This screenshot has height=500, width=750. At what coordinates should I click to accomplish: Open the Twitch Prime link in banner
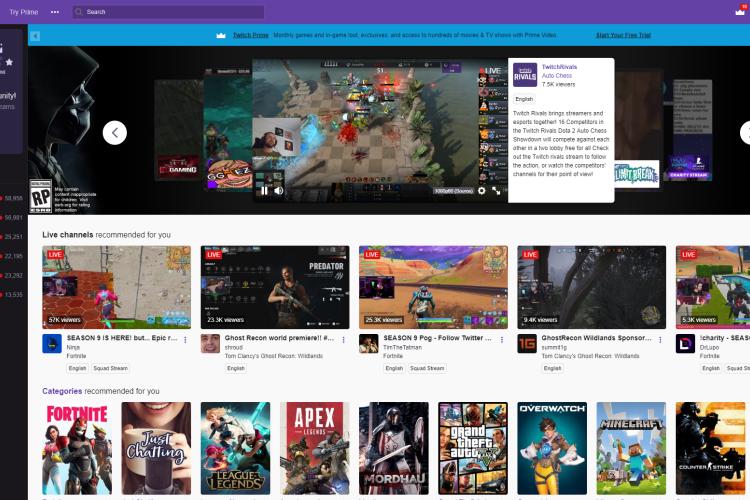click(x=251, y=35)
